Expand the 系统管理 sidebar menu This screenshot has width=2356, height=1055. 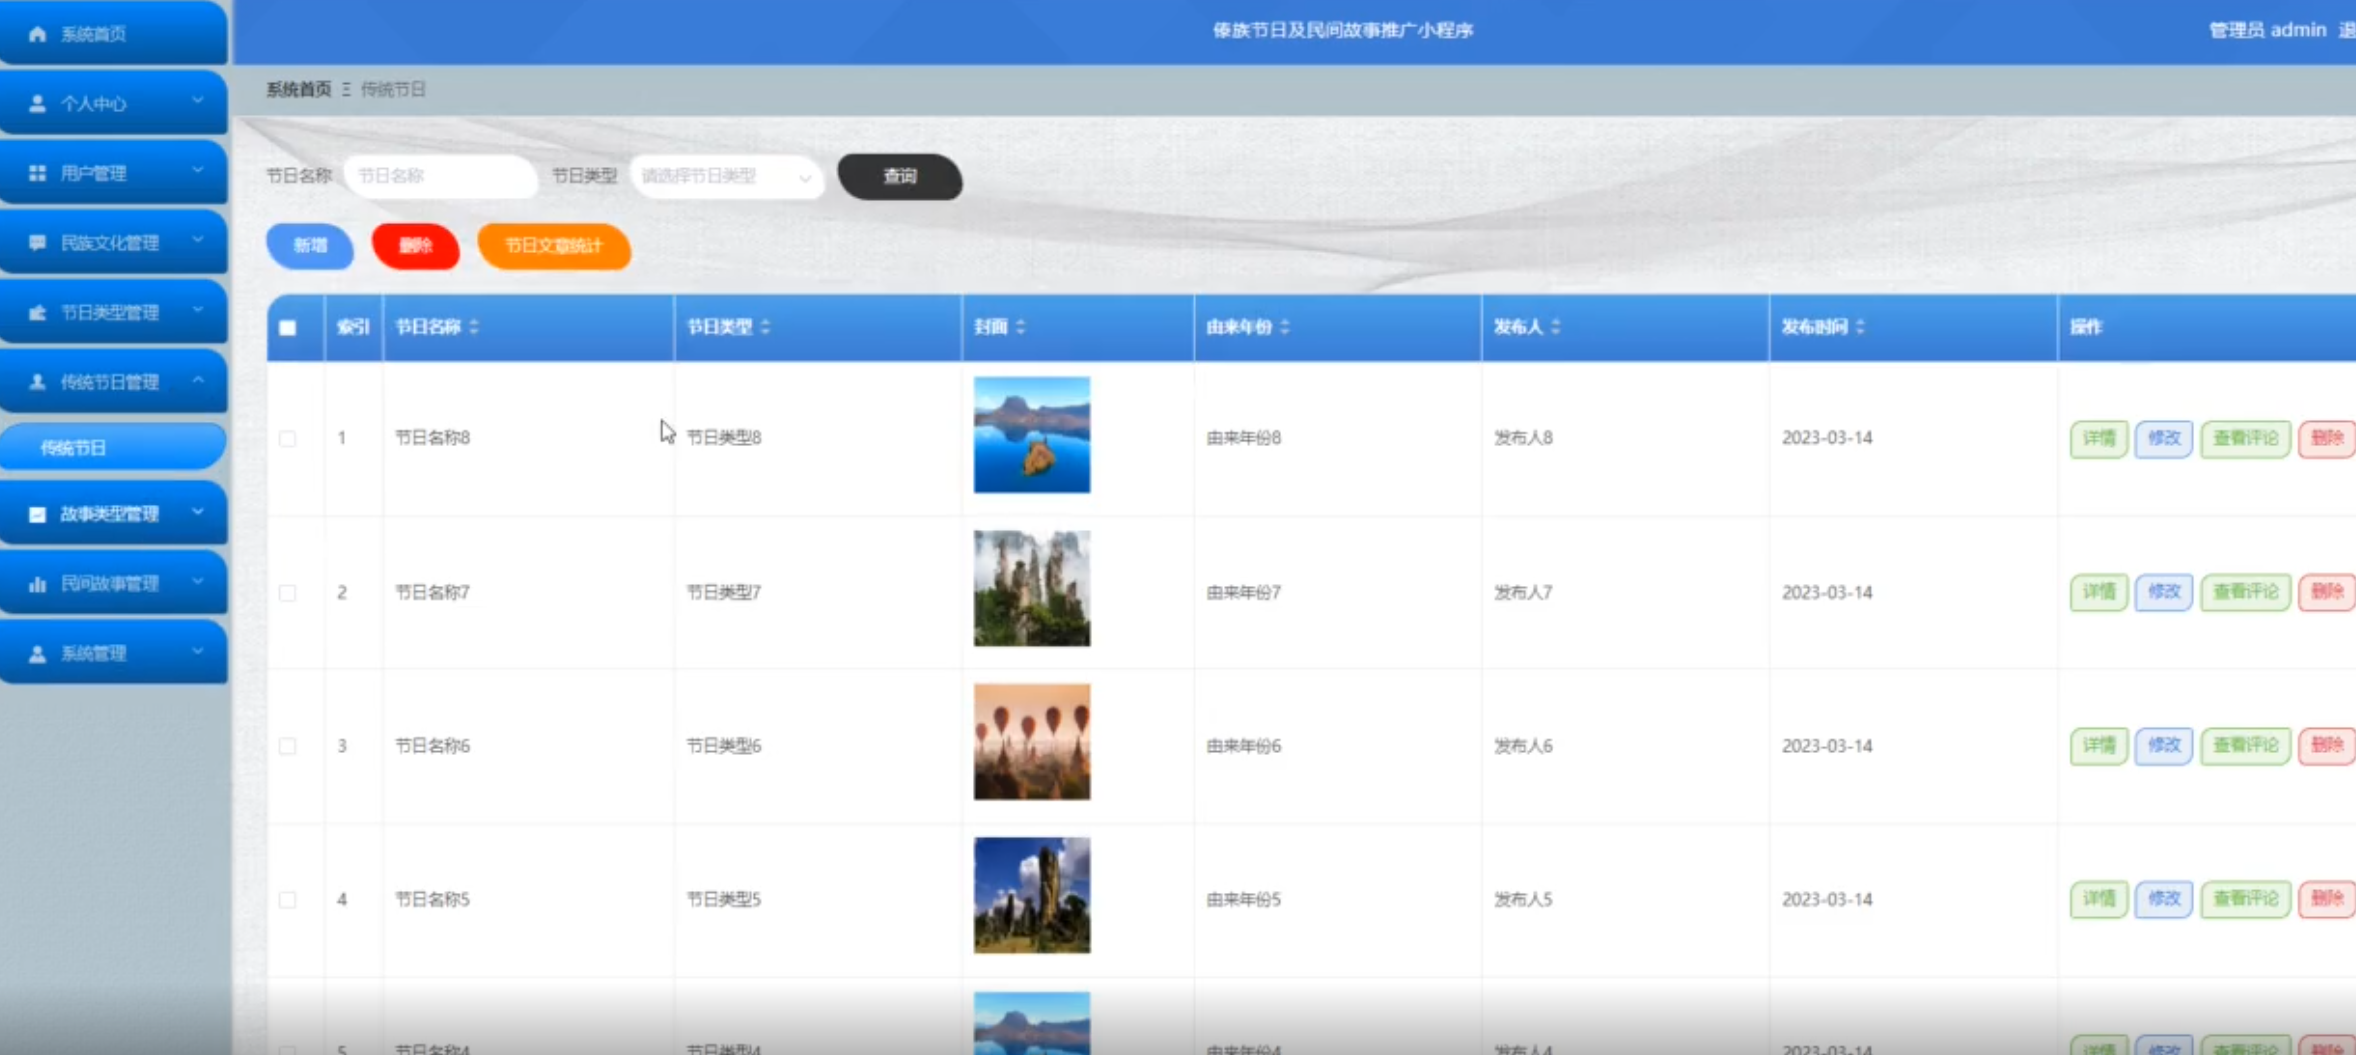click(113, 653)
